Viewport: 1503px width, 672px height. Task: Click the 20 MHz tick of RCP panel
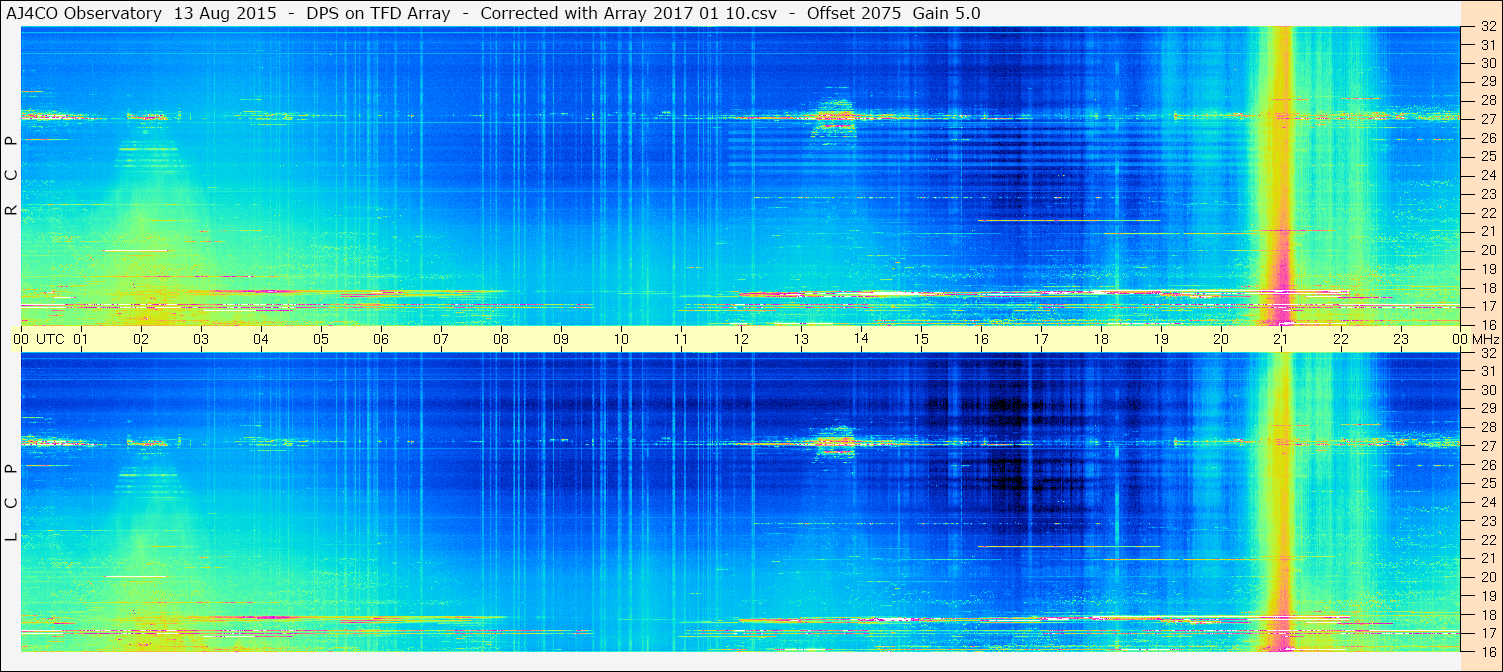tap(1487, 250)
